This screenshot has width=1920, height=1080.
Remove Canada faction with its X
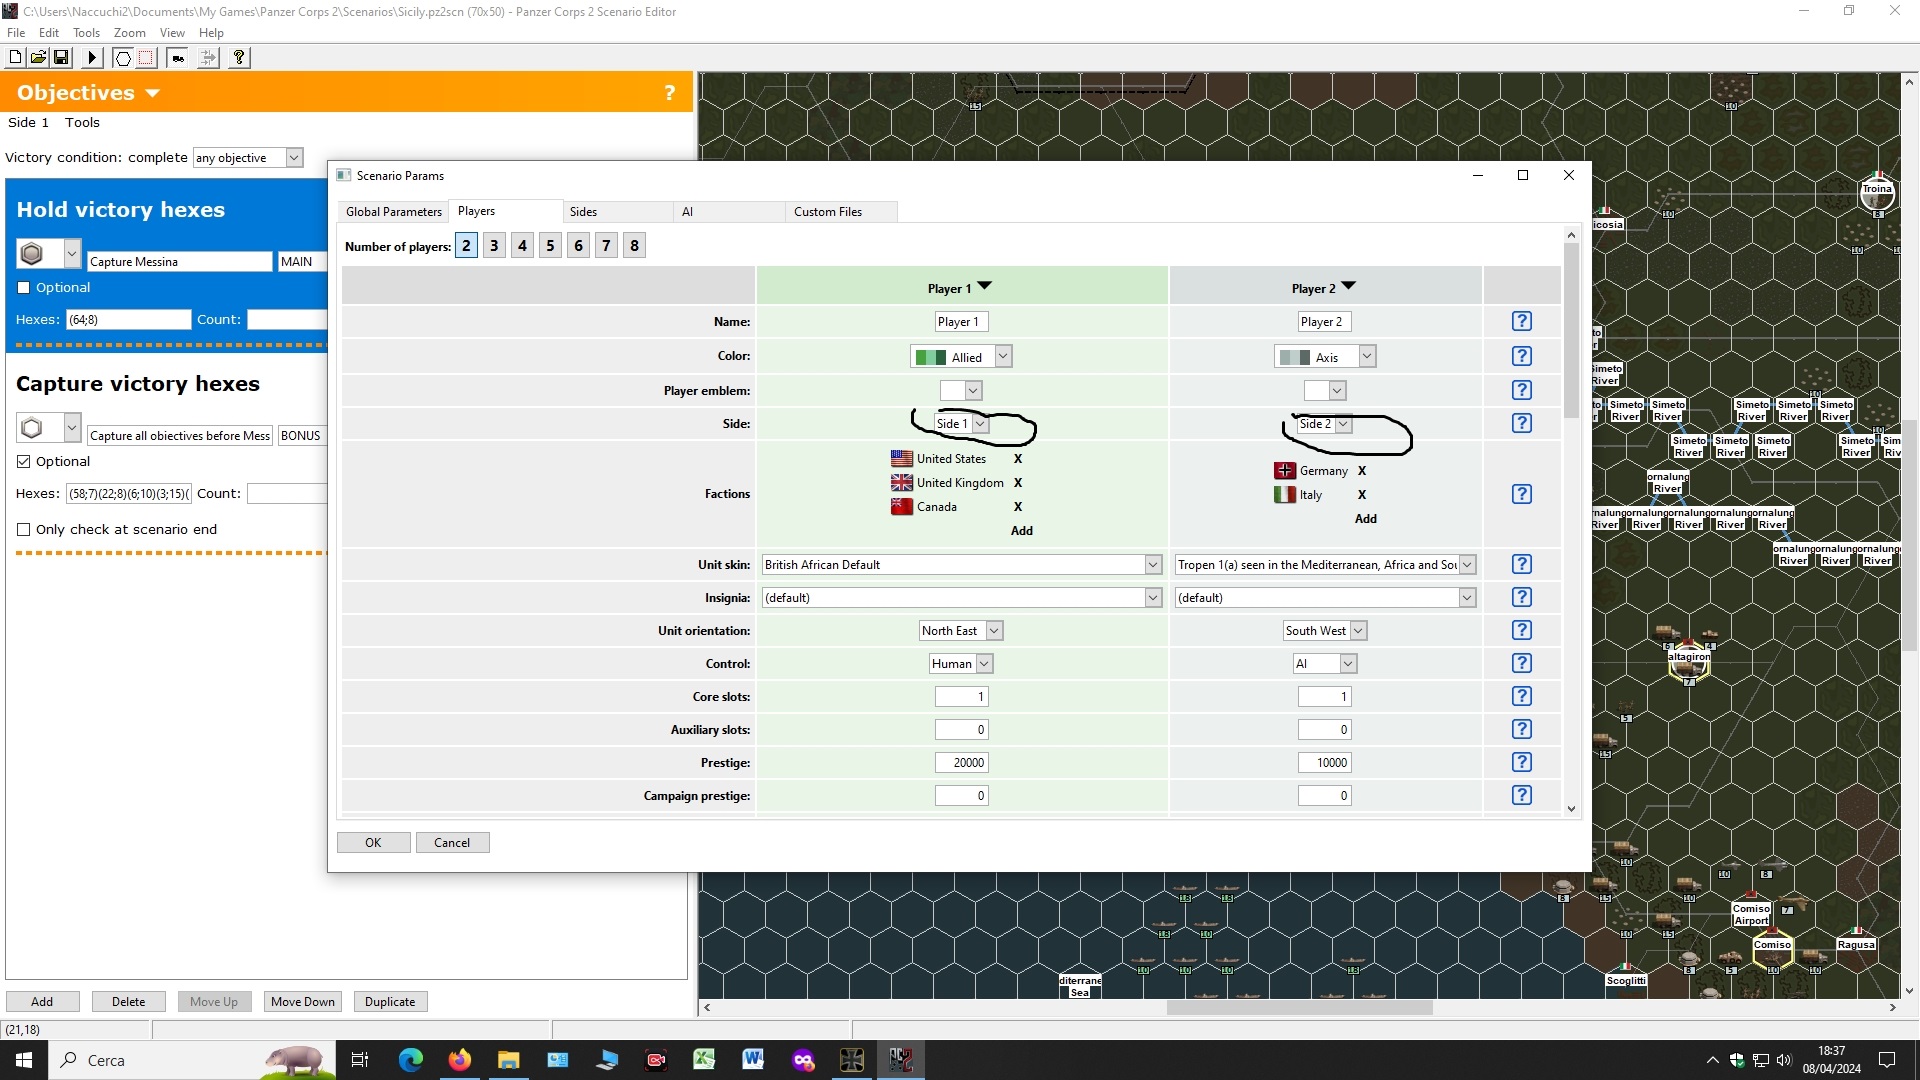pyautogui.click(x=1018, y=507)
